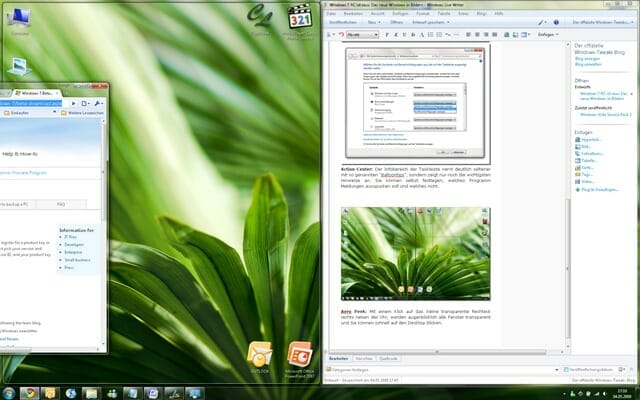Click the Chrome icon in the taskbar
Screen dimensions: 640x400
(30, 392)
